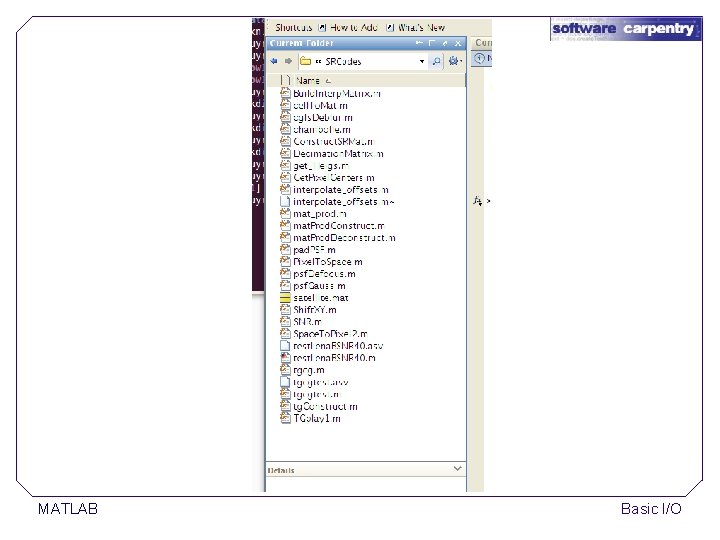Select file cellToMat.m
The image size is (720, 540).
pyautogui.click(x=321, y=105)
